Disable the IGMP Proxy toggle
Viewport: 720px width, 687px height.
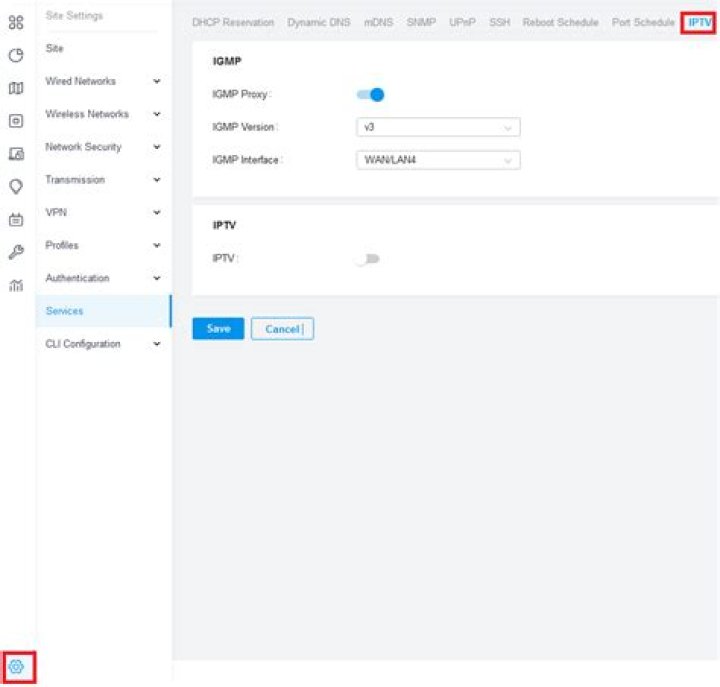click(x=370, y=95)
